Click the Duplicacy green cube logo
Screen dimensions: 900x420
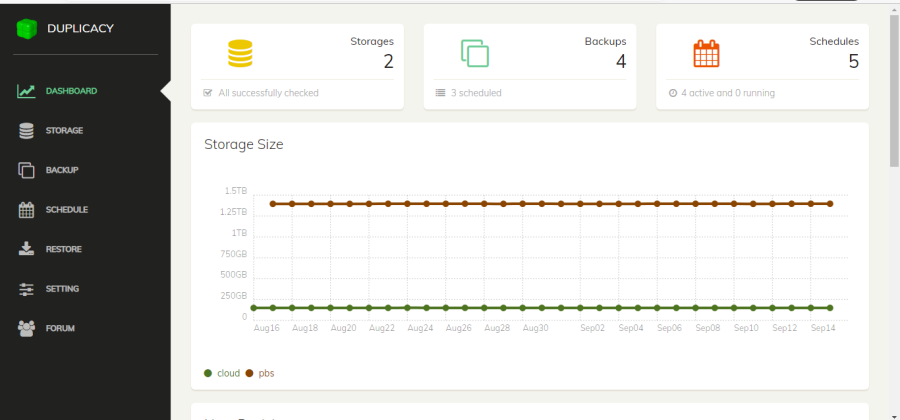coord(27,29)
